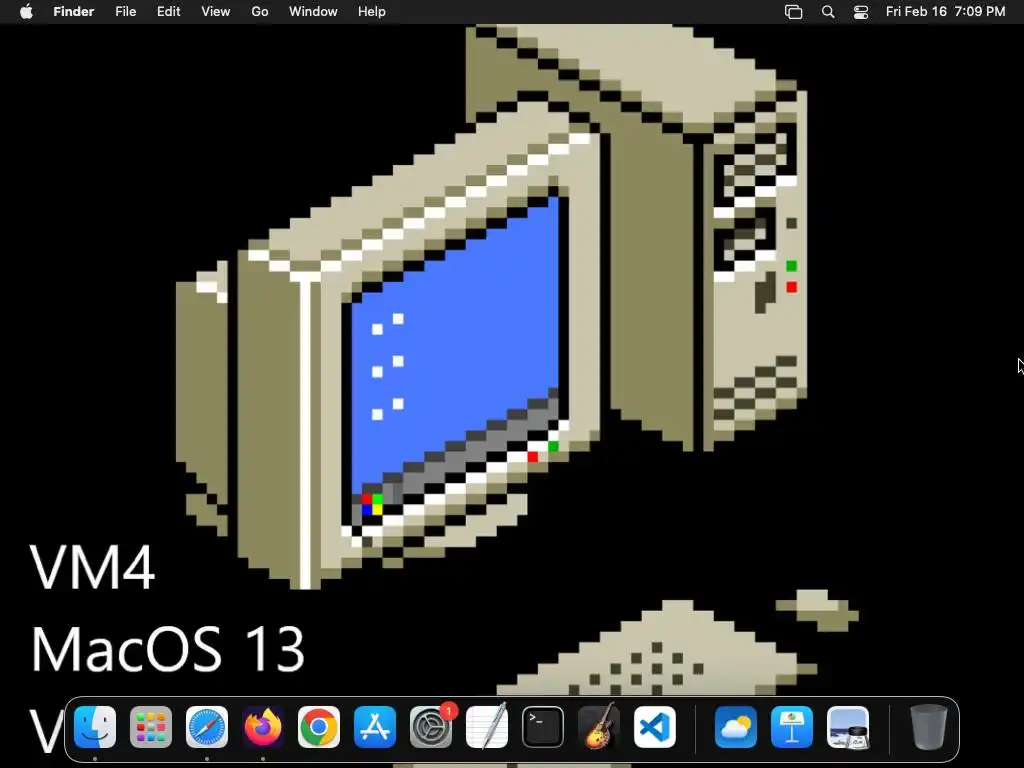Launch Safari from the Dock
The width and height of the screenshot is (1024, 768).
[207, 727]
